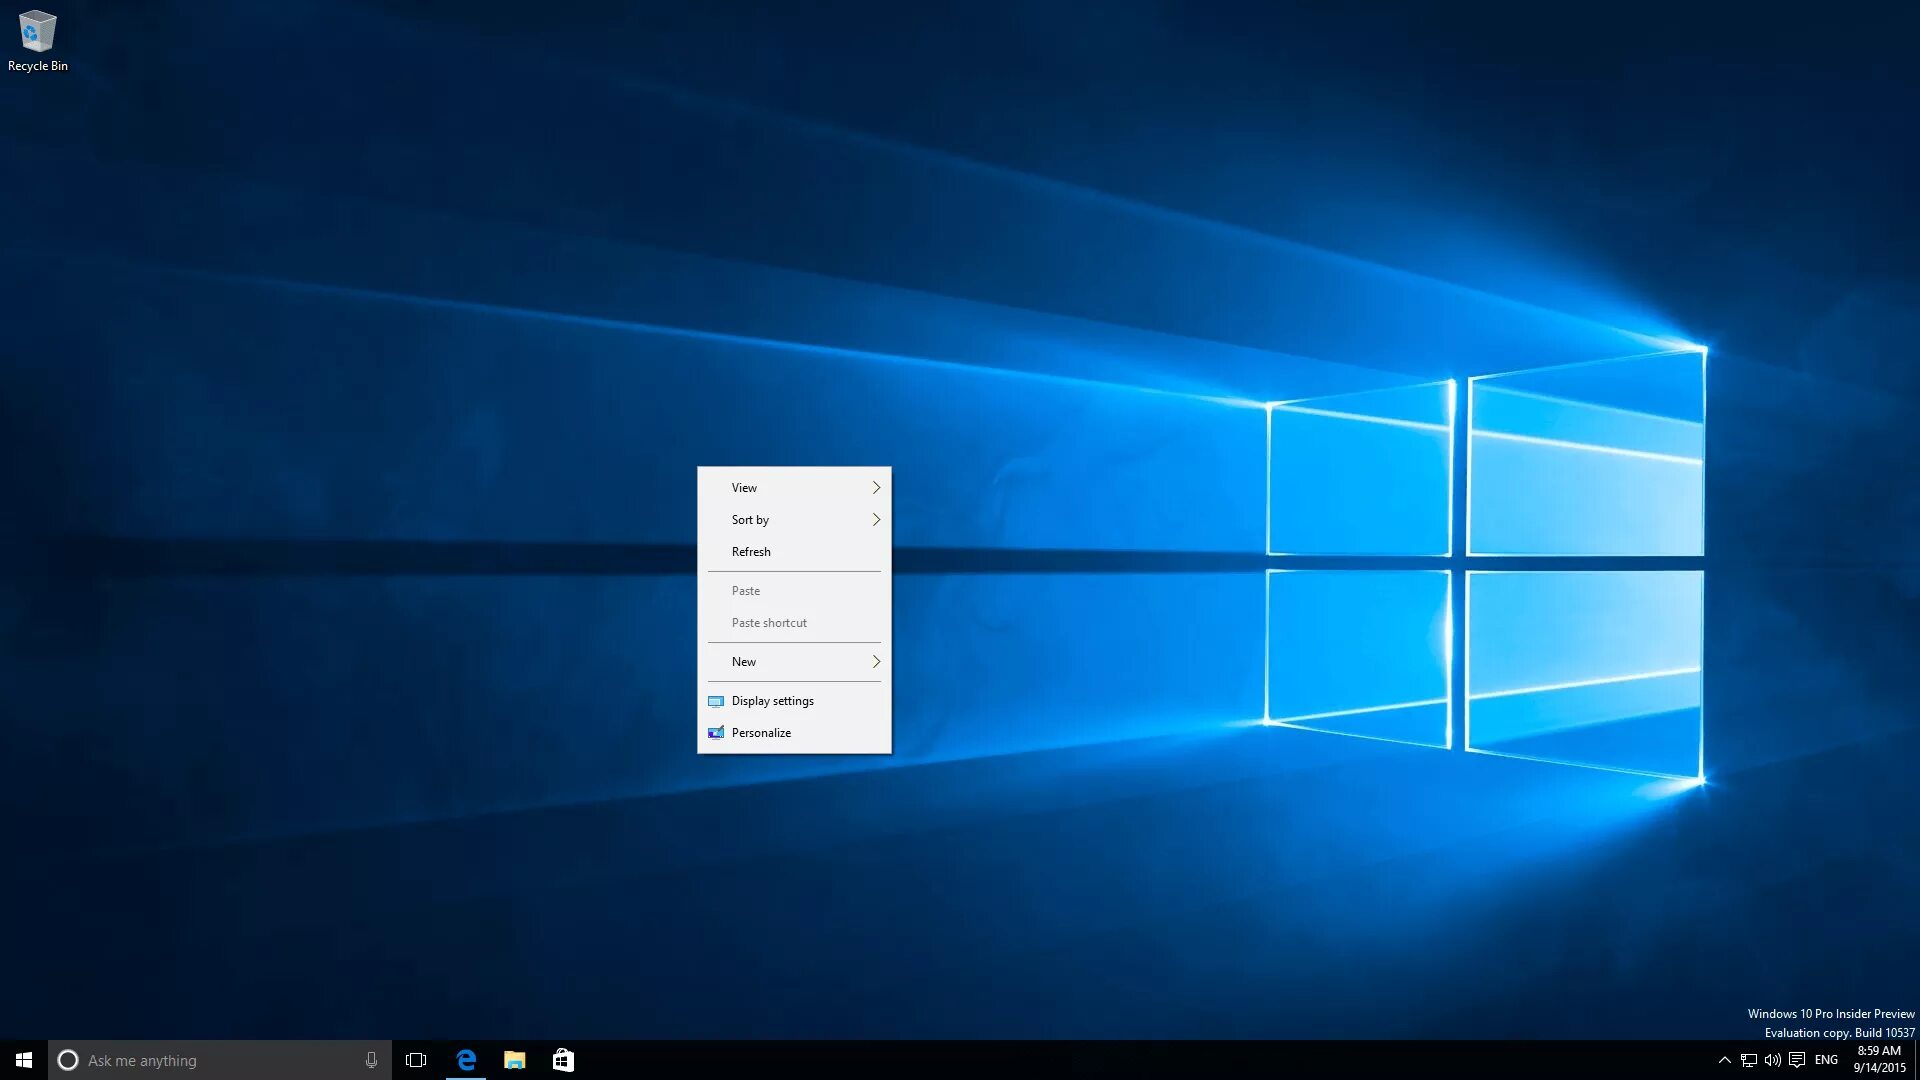Expand the View submenu

[x=794, y=487]
